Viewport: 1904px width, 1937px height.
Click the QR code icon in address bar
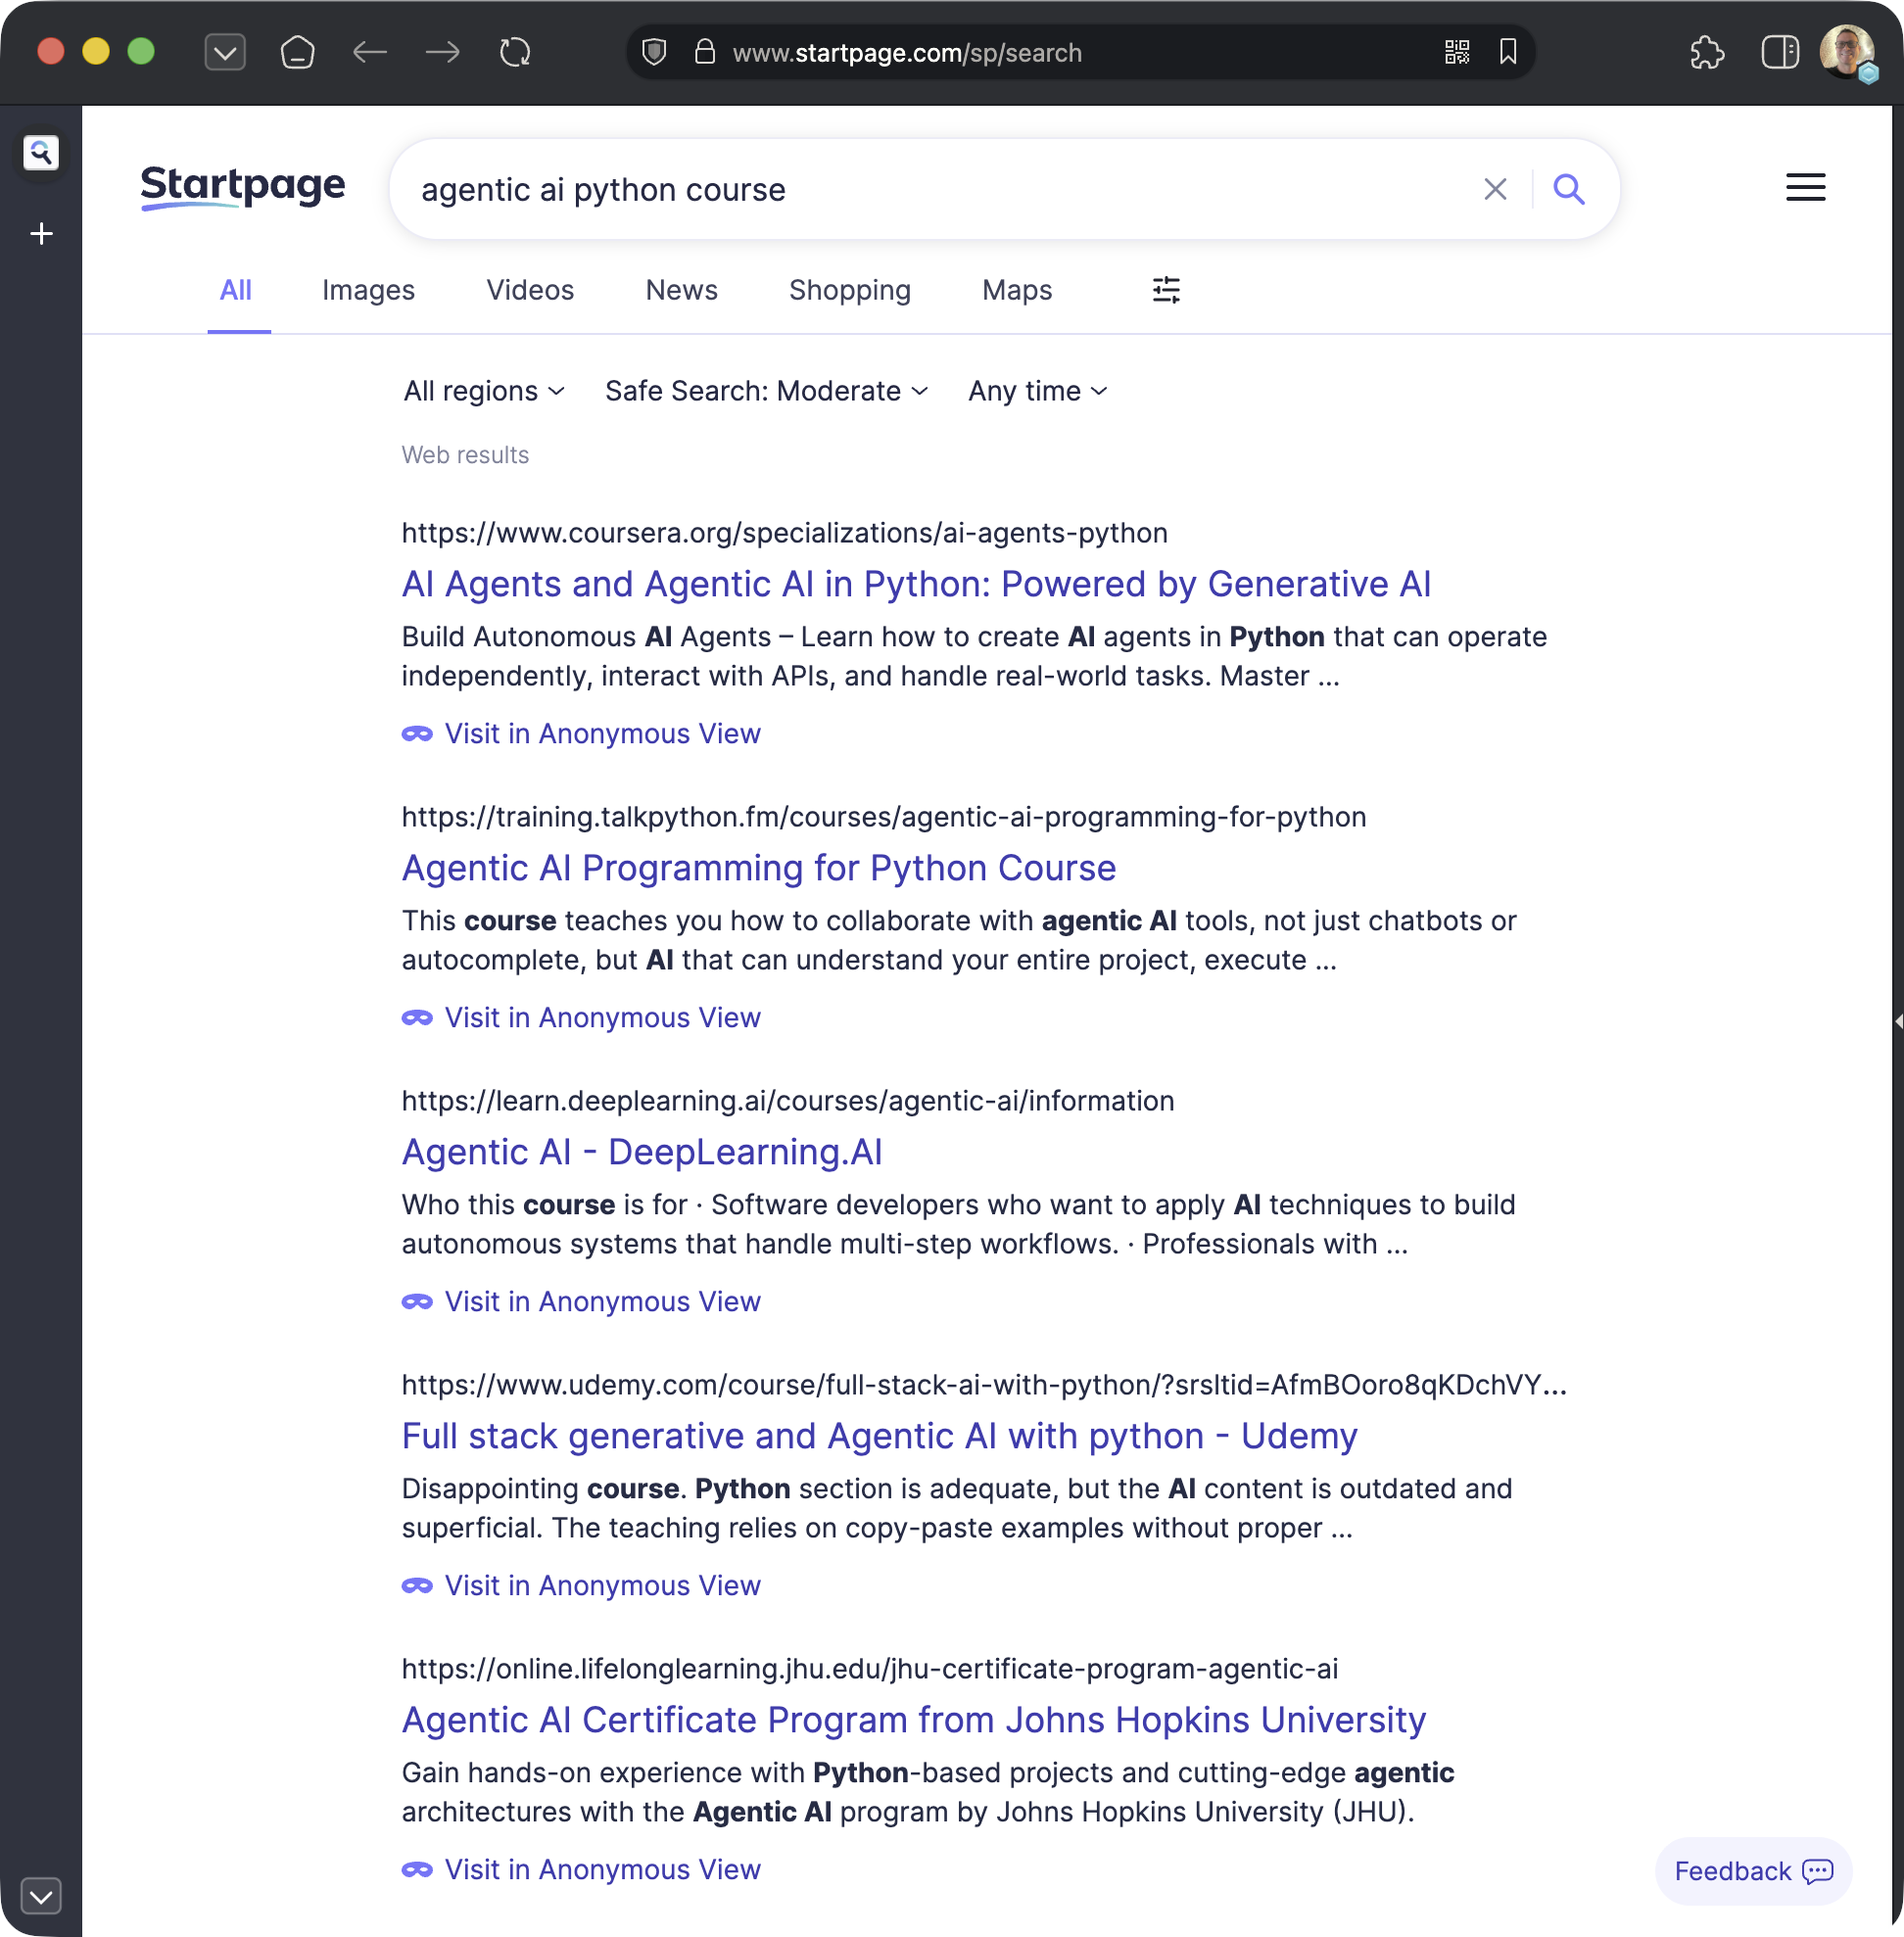(1456, 52)
